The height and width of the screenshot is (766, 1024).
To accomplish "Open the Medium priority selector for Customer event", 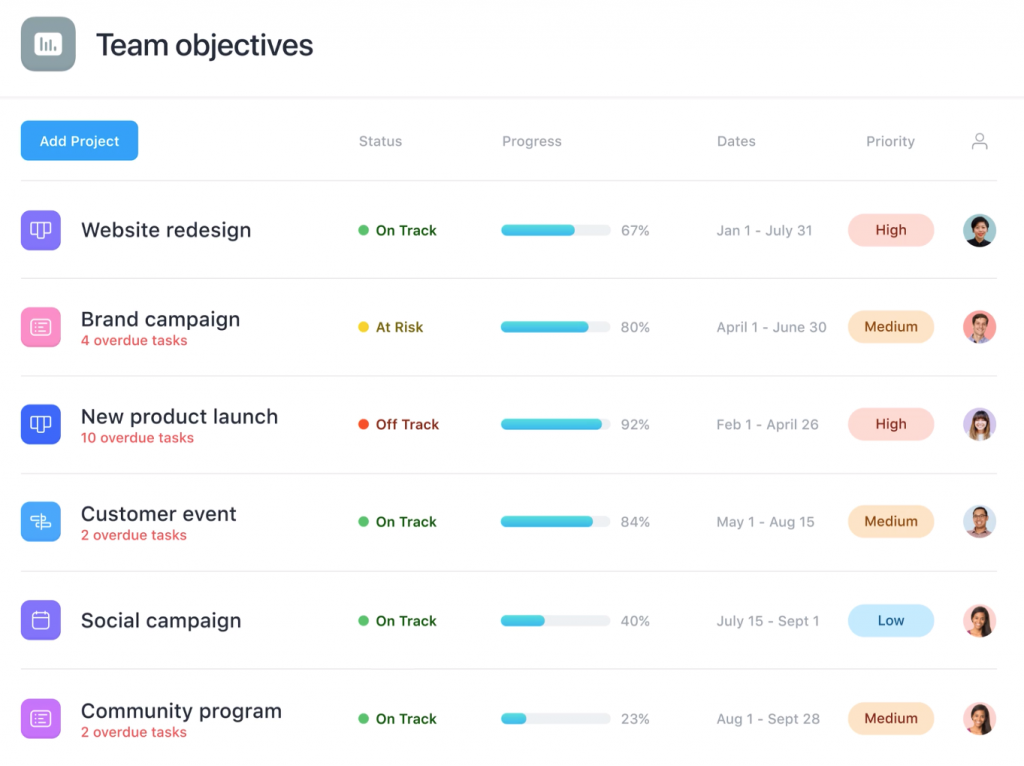I will (x=890, y=521).
